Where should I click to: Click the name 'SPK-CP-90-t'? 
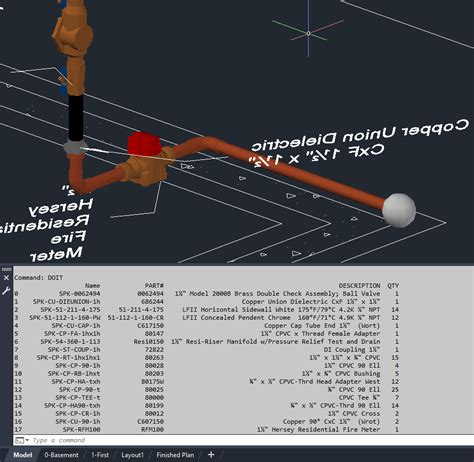coord(80,390)
